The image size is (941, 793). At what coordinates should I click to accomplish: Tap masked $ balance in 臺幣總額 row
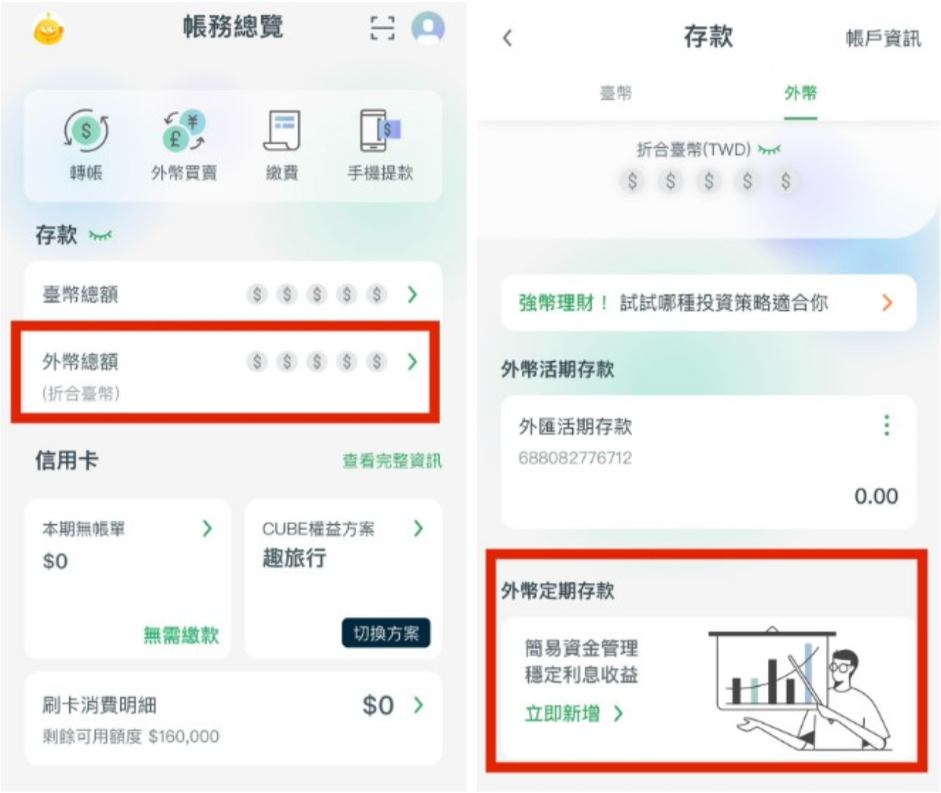tap(317, 294)
